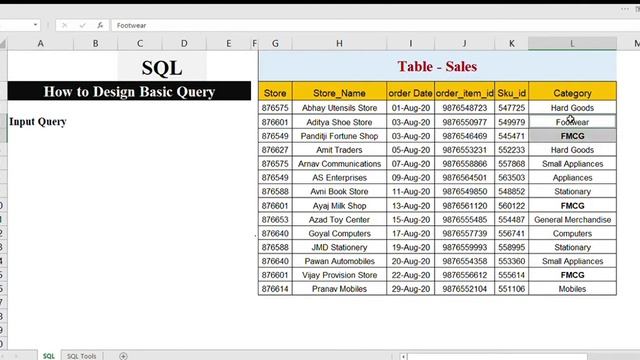Image resolution: width=640 pixels, height=360 pixels.
Task: Add a new sheet with the plus icon
Action: click(123, 356)
